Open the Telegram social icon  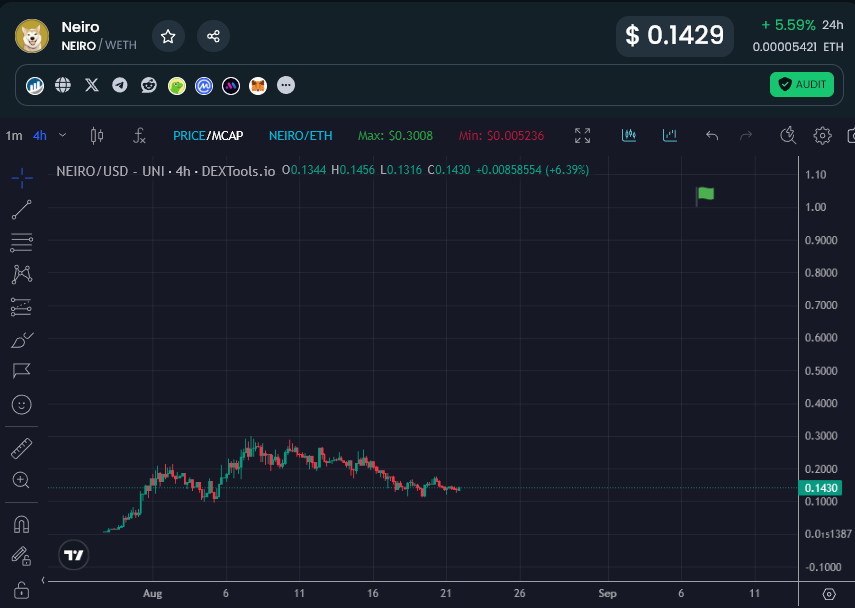tap(120, 85)
